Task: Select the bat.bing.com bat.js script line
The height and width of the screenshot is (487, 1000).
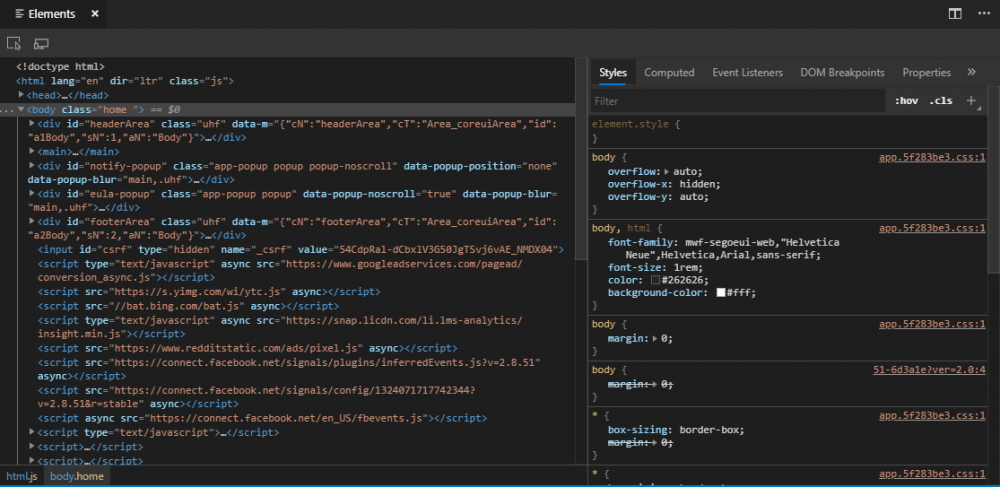Action: [x=188, y=305]
